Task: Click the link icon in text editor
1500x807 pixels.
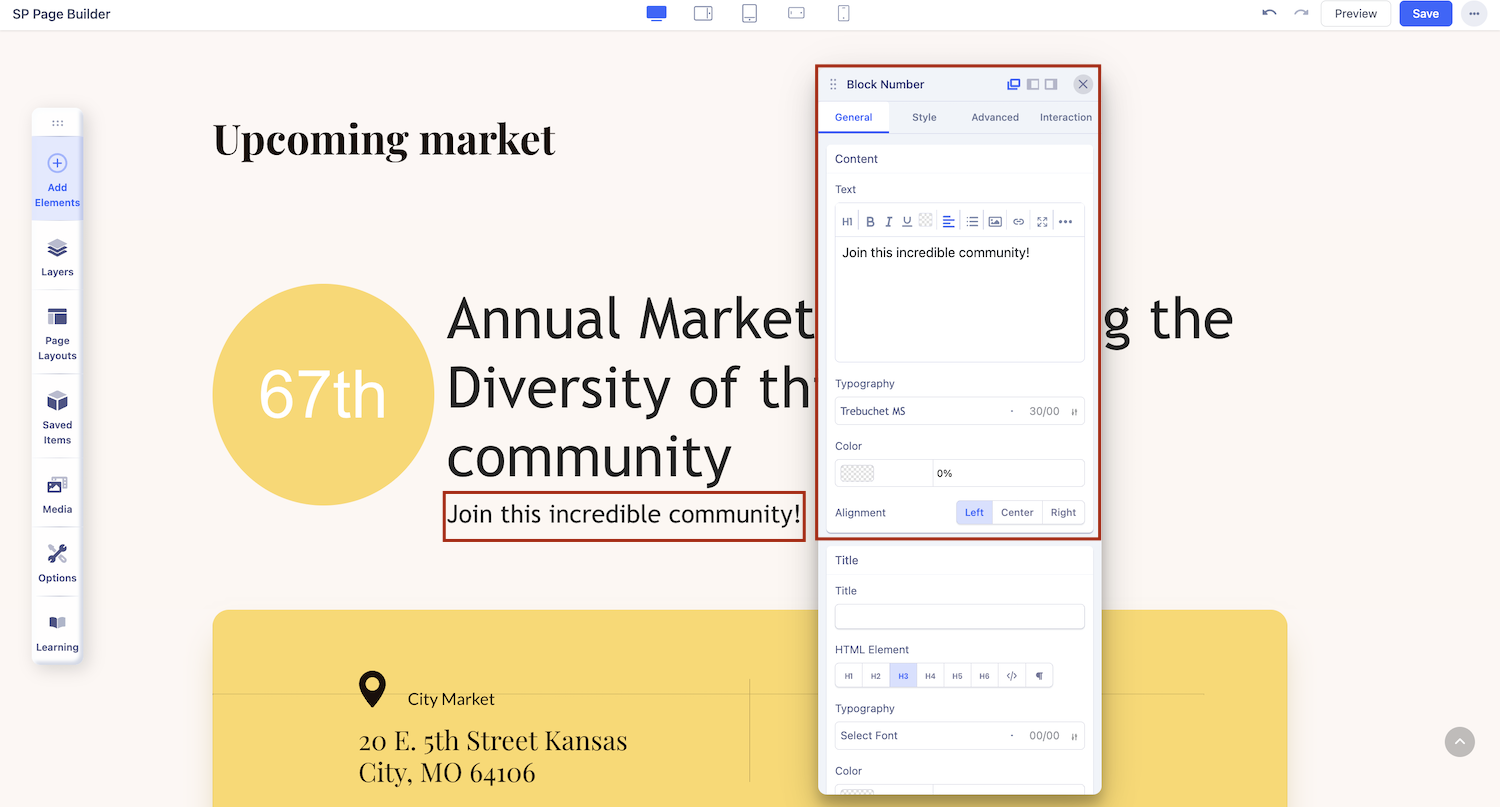Action: (x=1018, y=222)
